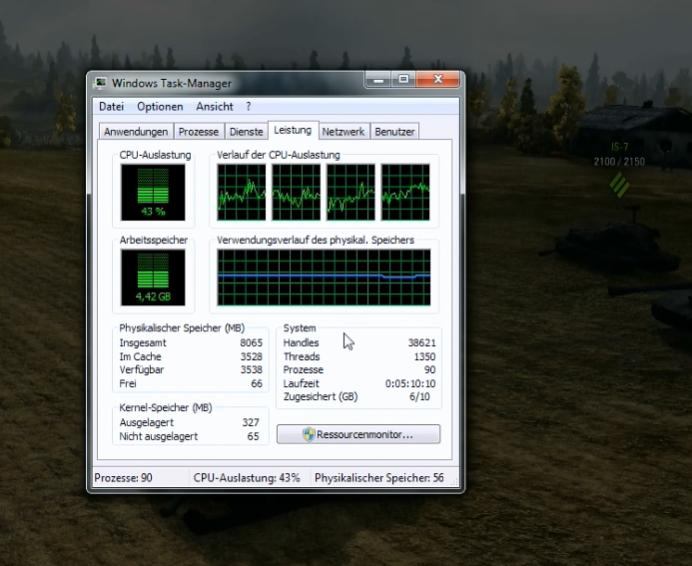Click the Handles value 38621
This screenshot has width=692, height=566.
point(421,343)
